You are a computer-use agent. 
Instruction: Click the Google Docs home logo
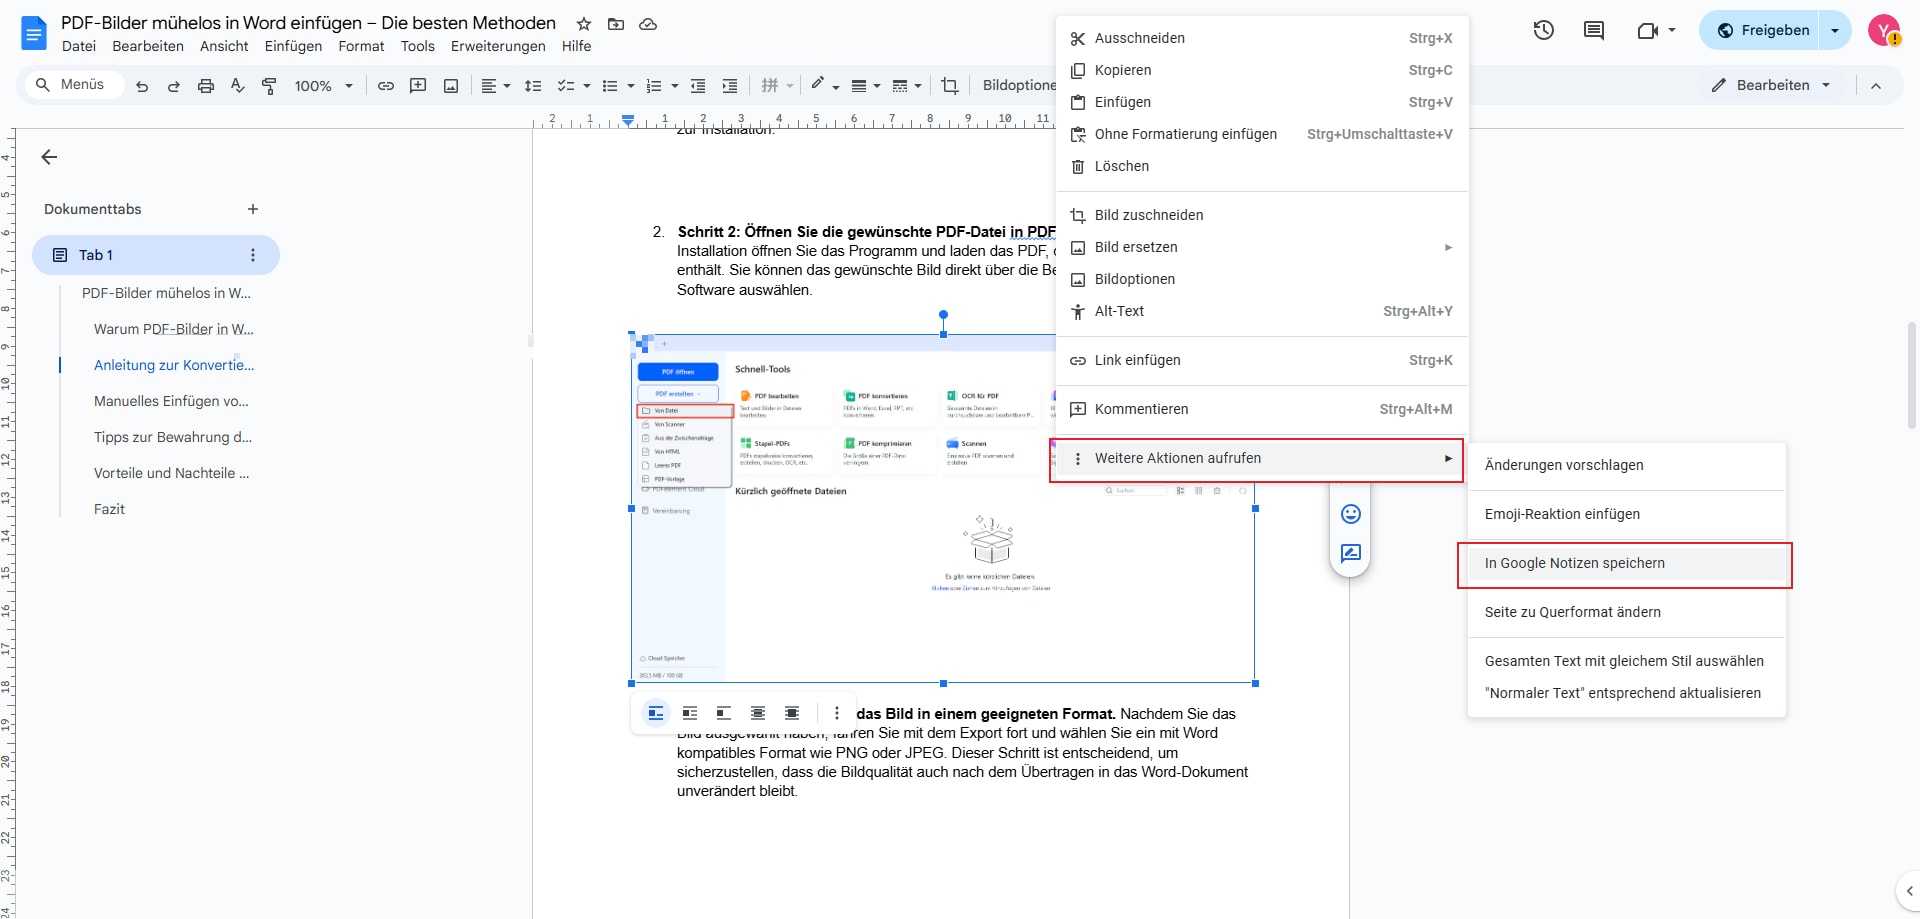point(34,33)
